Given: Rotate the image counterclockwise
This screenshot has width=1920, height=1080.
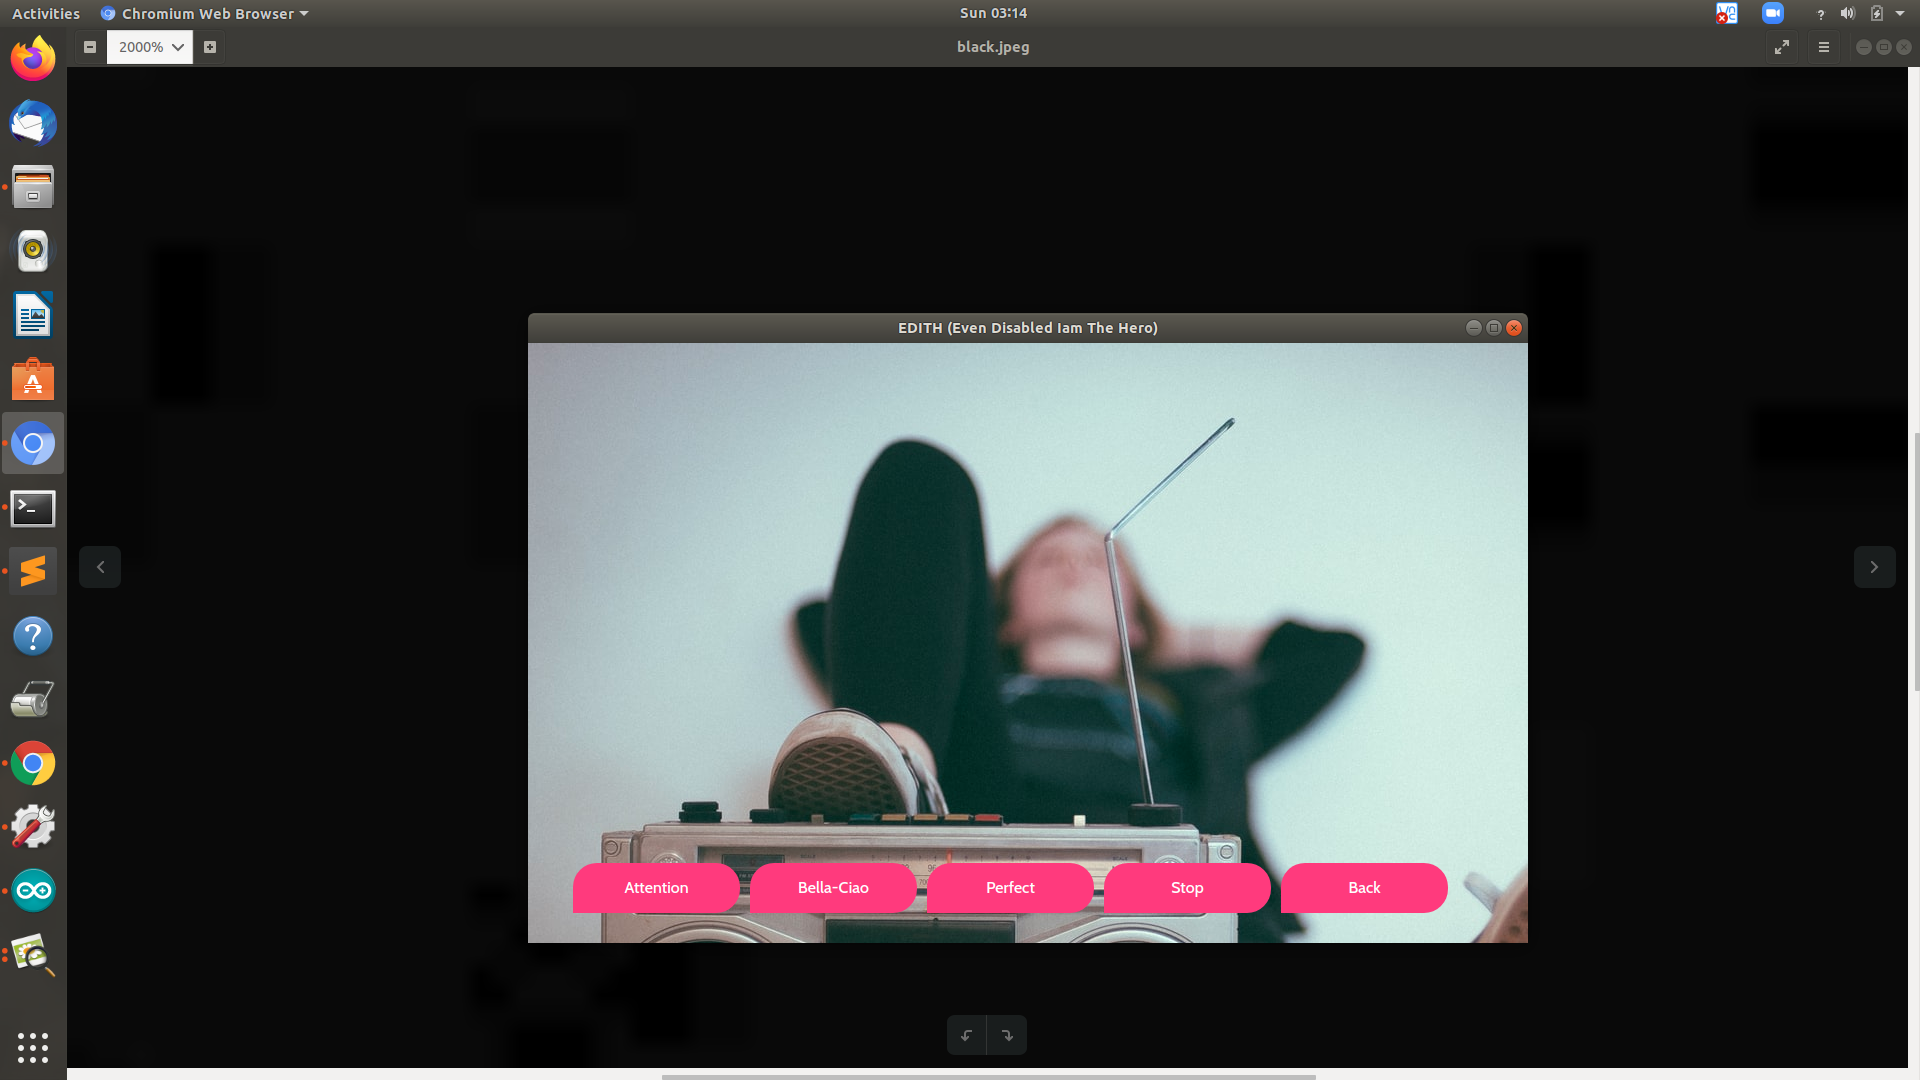Looking at the screenshot, I should point(966,1035).
